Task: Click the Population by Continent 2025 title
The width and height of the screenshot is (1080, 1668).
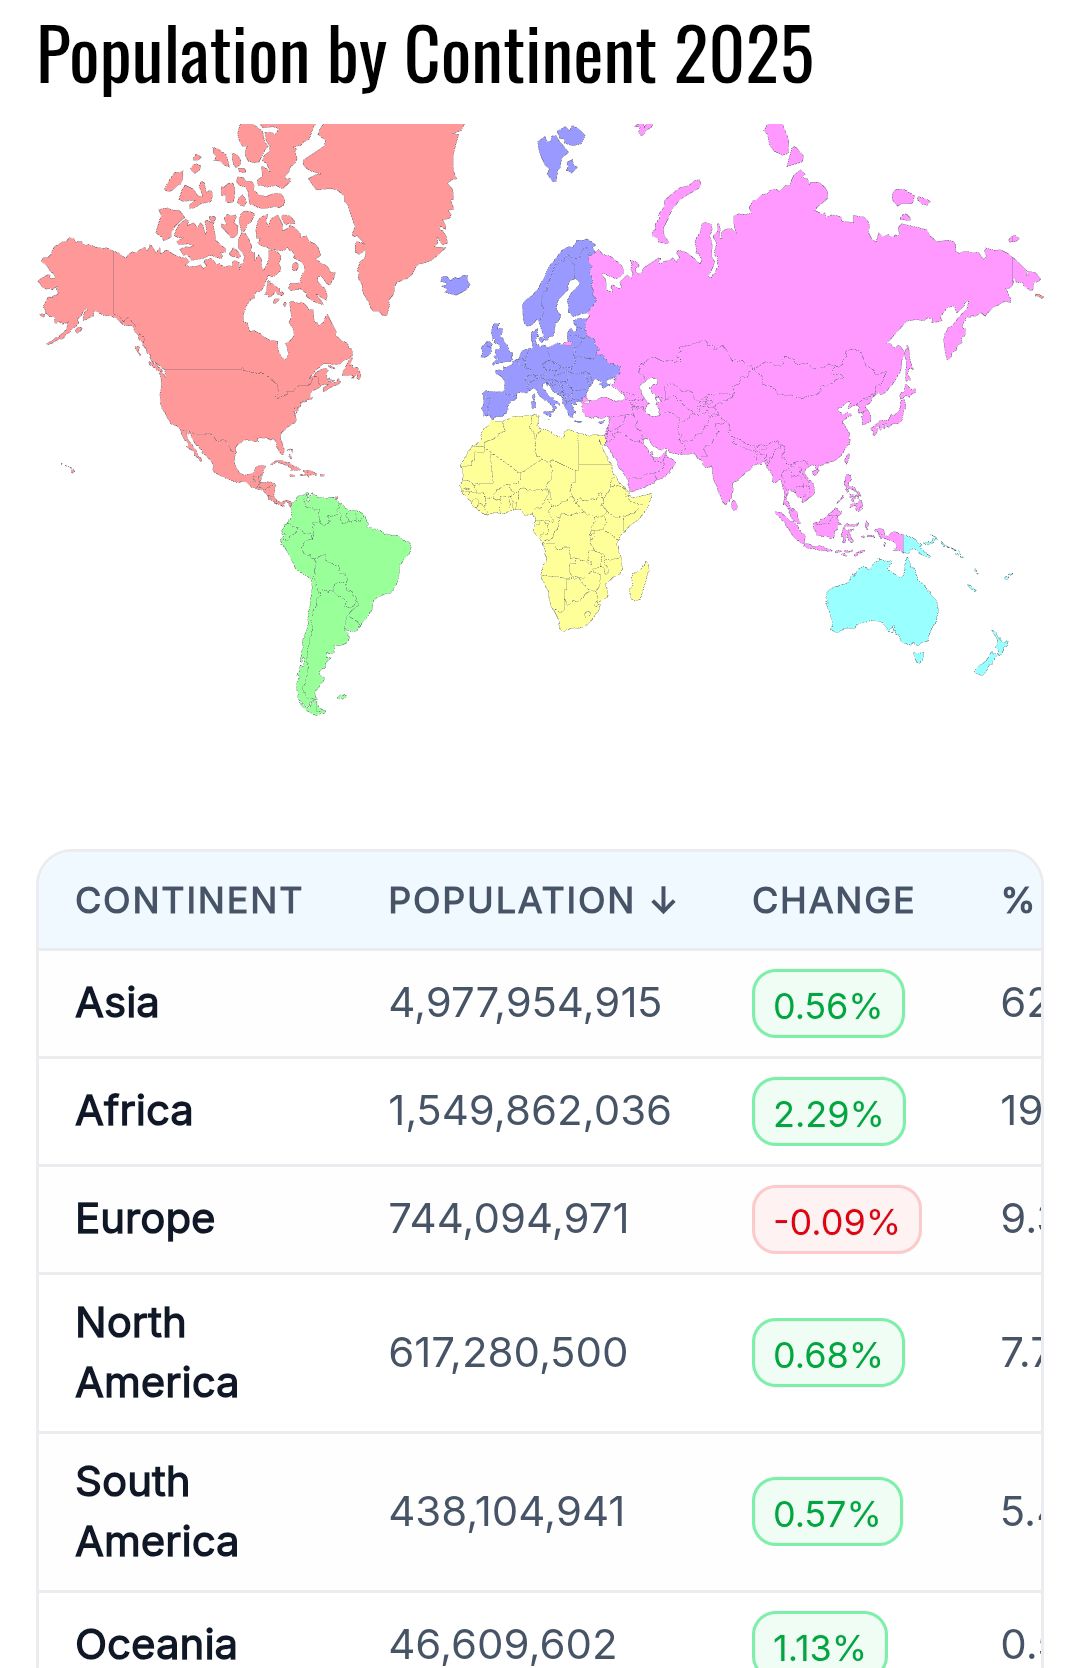Action: click(x=425, y=56)
